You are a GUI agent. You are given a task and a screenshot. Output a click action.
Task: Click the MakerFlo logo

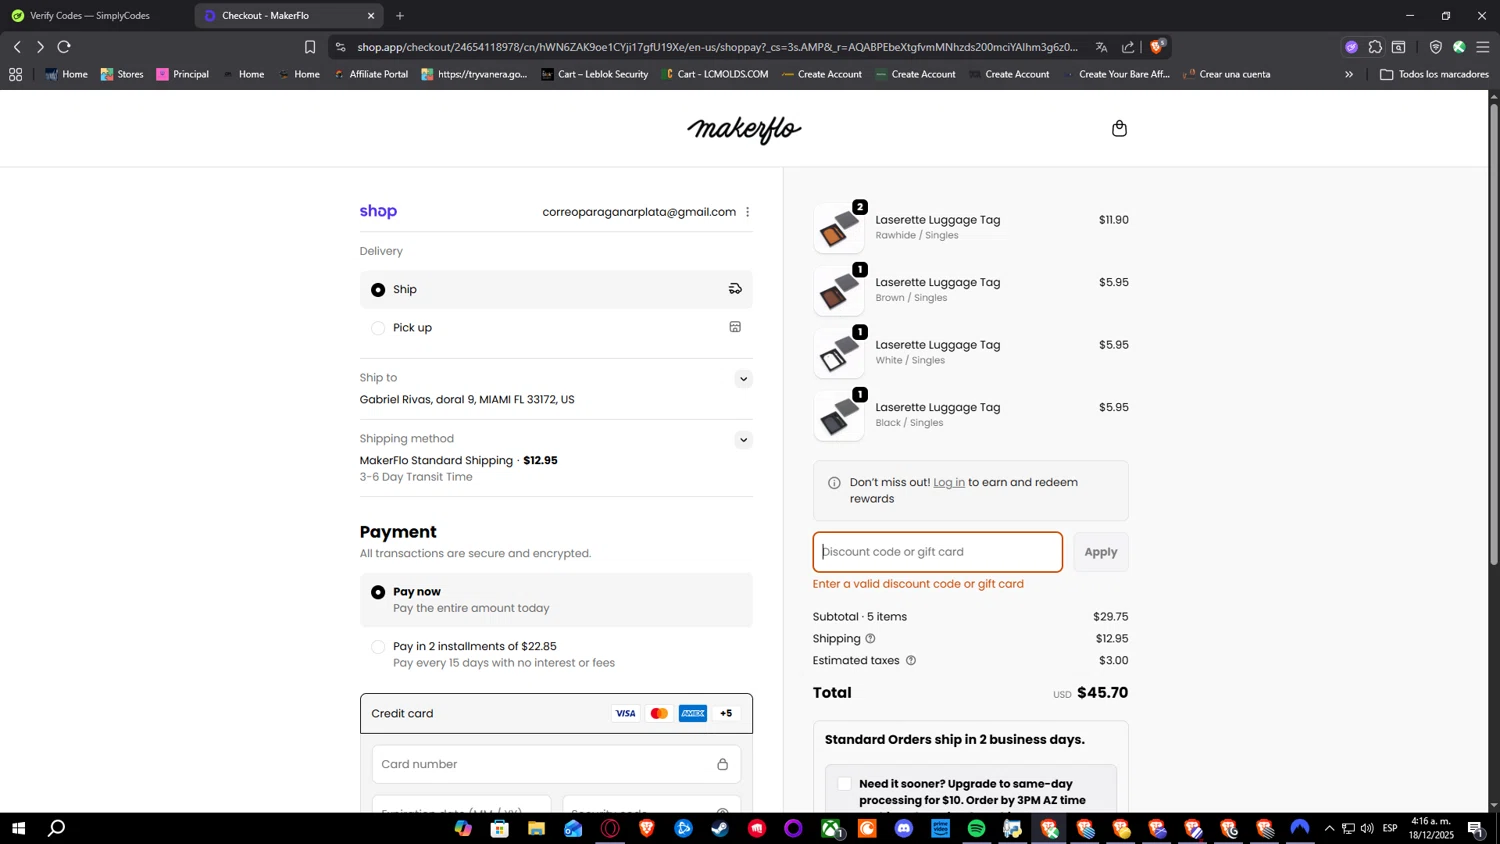point(744,129)
